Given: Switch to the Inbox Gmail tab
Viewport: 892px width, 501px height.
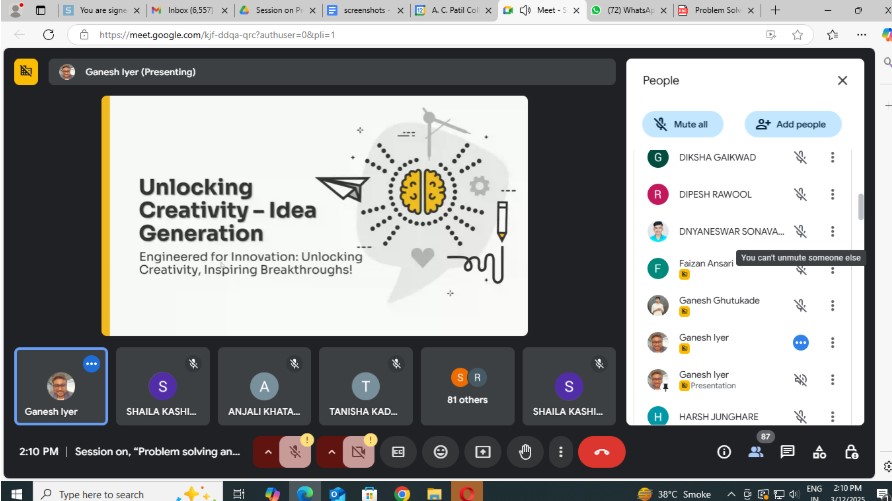Looking at the screenshot, I should pyautogui.click(x=185, y=10).
